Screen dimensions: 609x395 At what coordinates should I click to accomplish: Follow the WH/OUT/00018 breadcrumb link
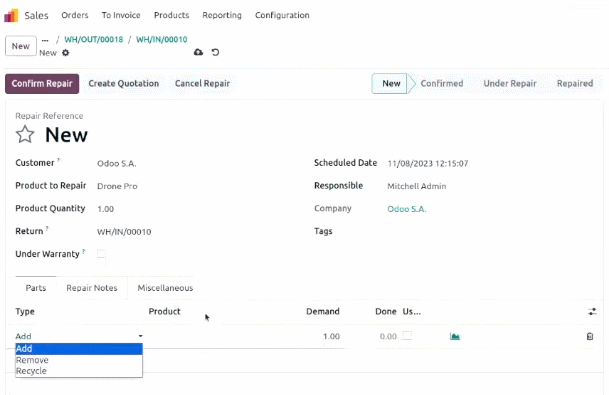tap(94, 39)
